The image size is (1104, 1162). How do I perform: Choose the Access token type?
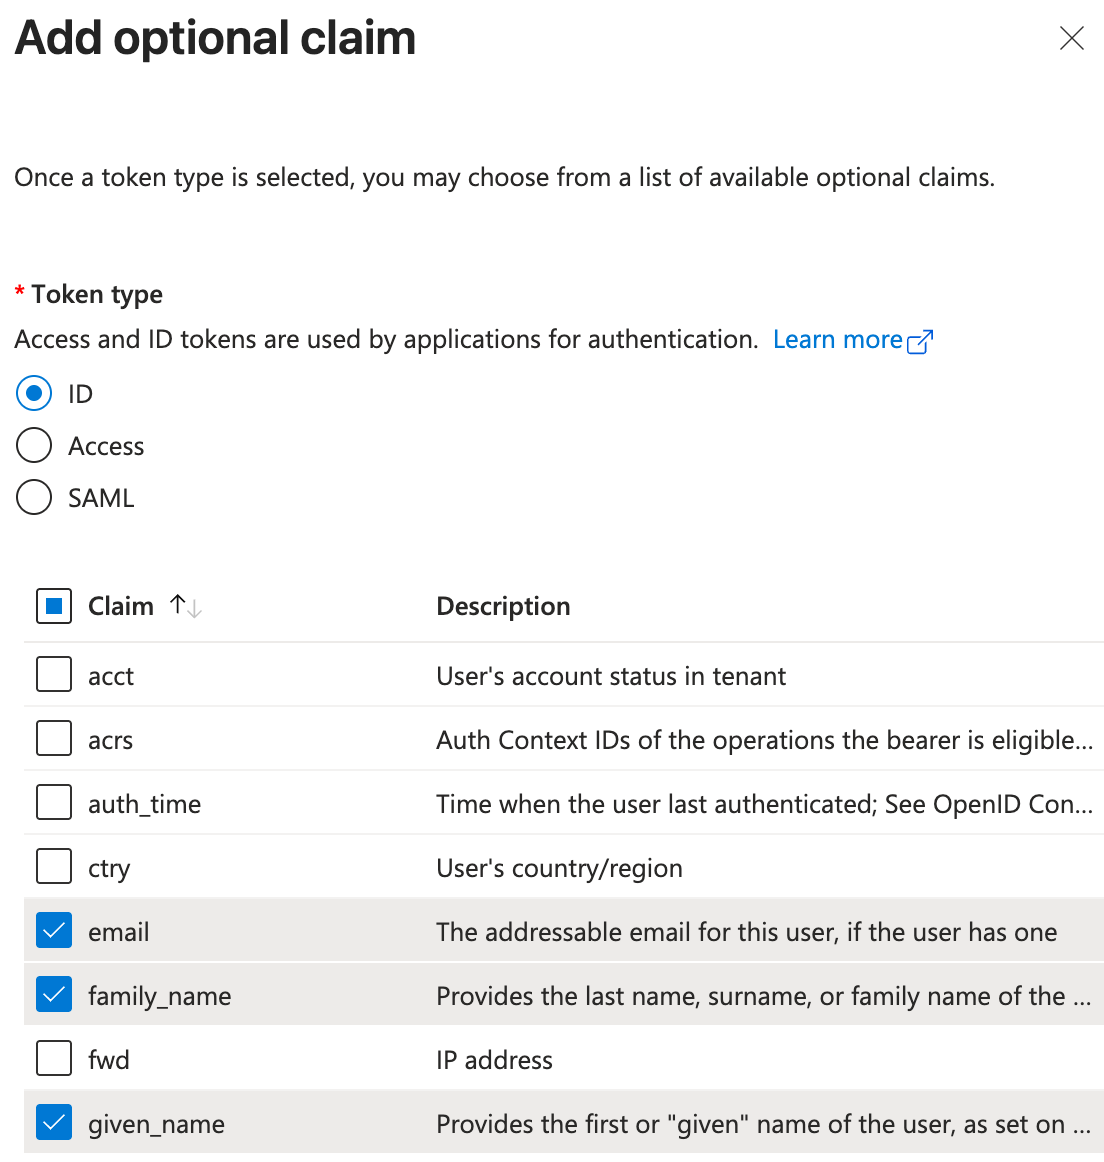tap(34, 446)
